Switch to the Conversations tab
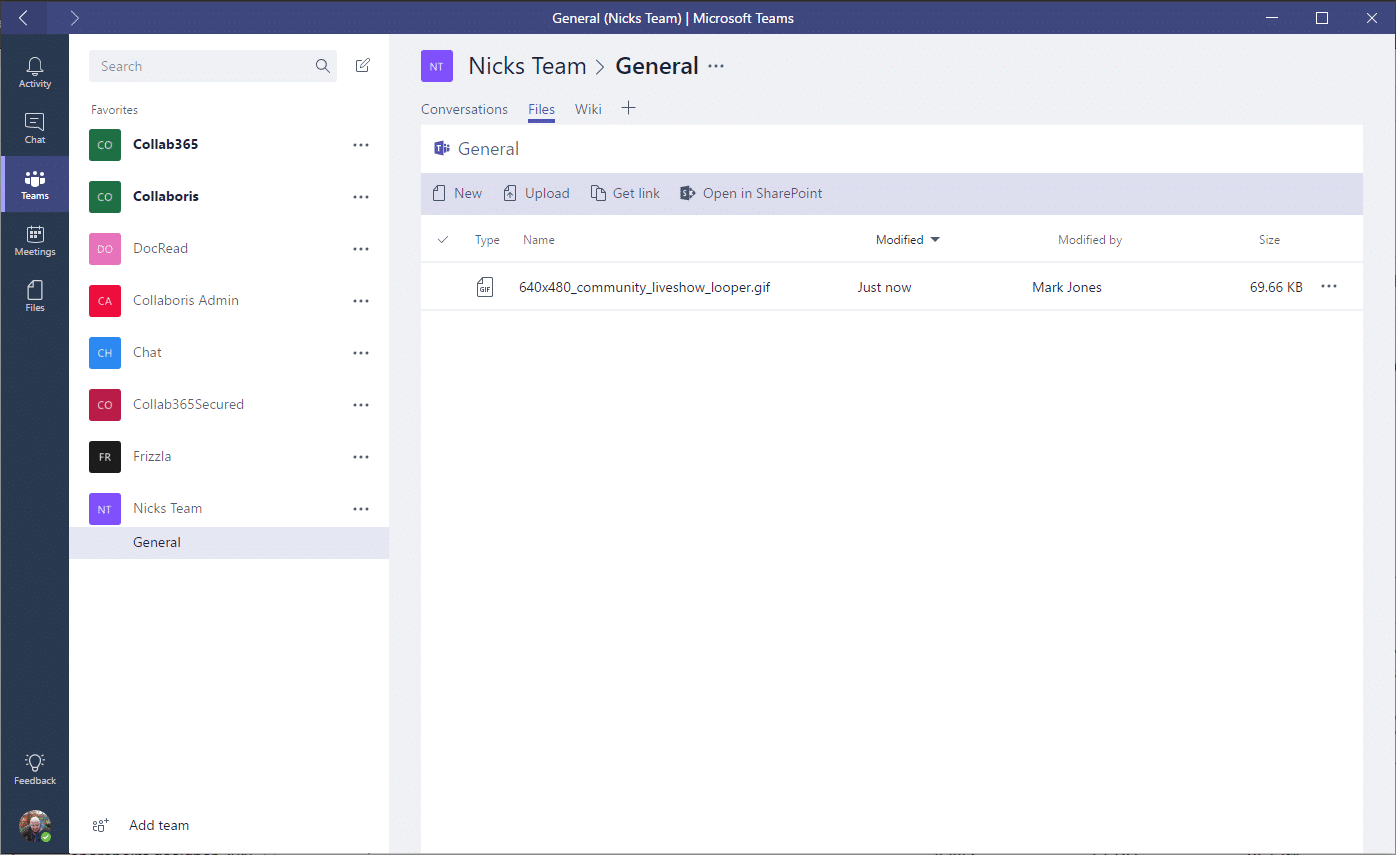 coord(464,109)
